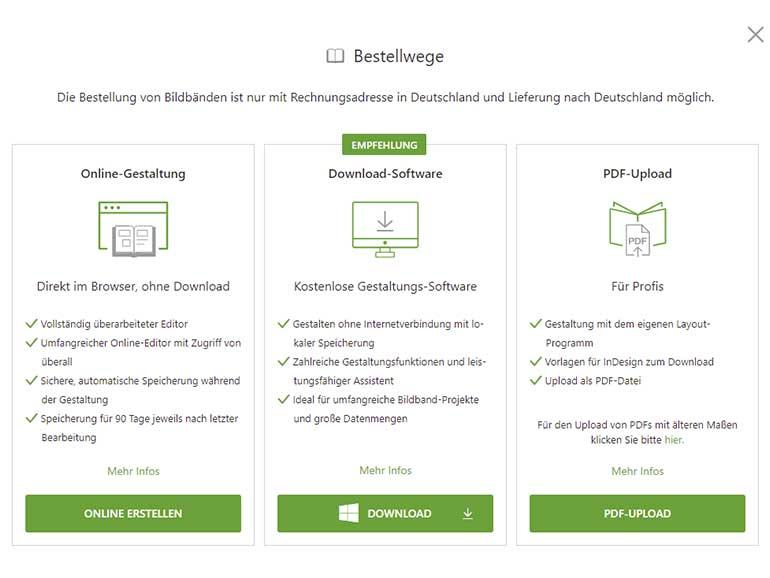Screen dimensions: 770x578
Task: Click the book icon beside Bestellwege title
Action: pyautogui.click(x=335, y=56)
